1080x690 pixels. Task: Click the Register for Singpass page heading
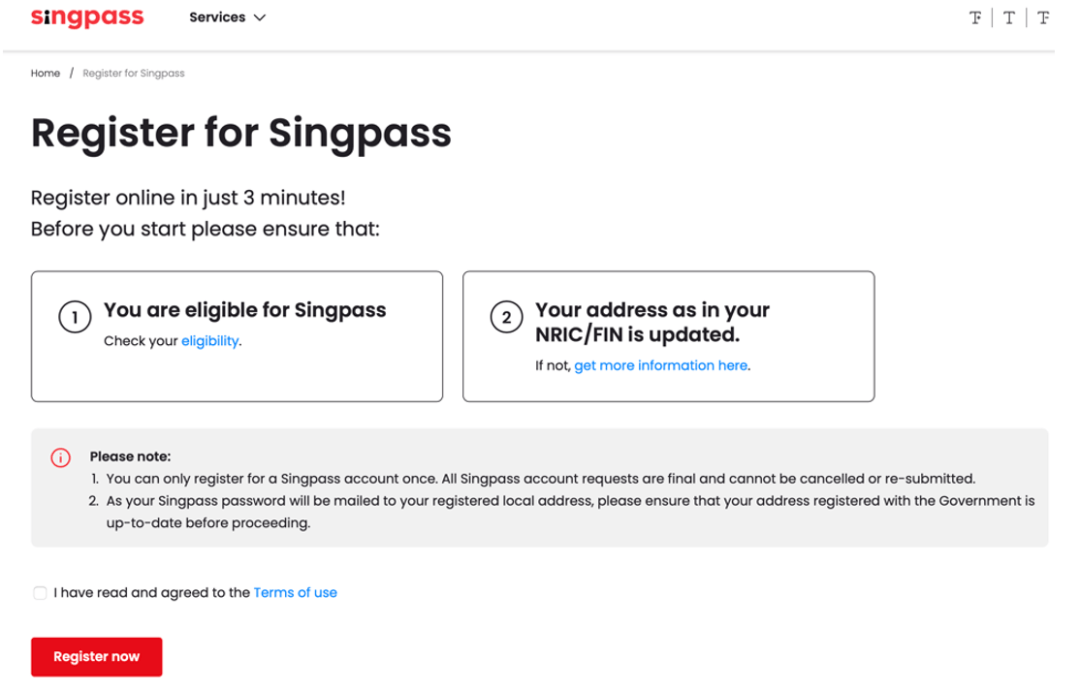coord(241,133)
